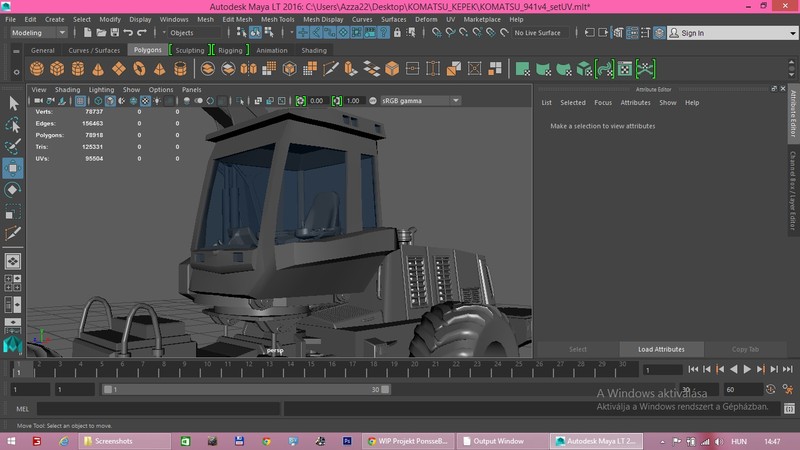
Task: Create a polygon torus from the shelf
Action: [x=139, y=68]
